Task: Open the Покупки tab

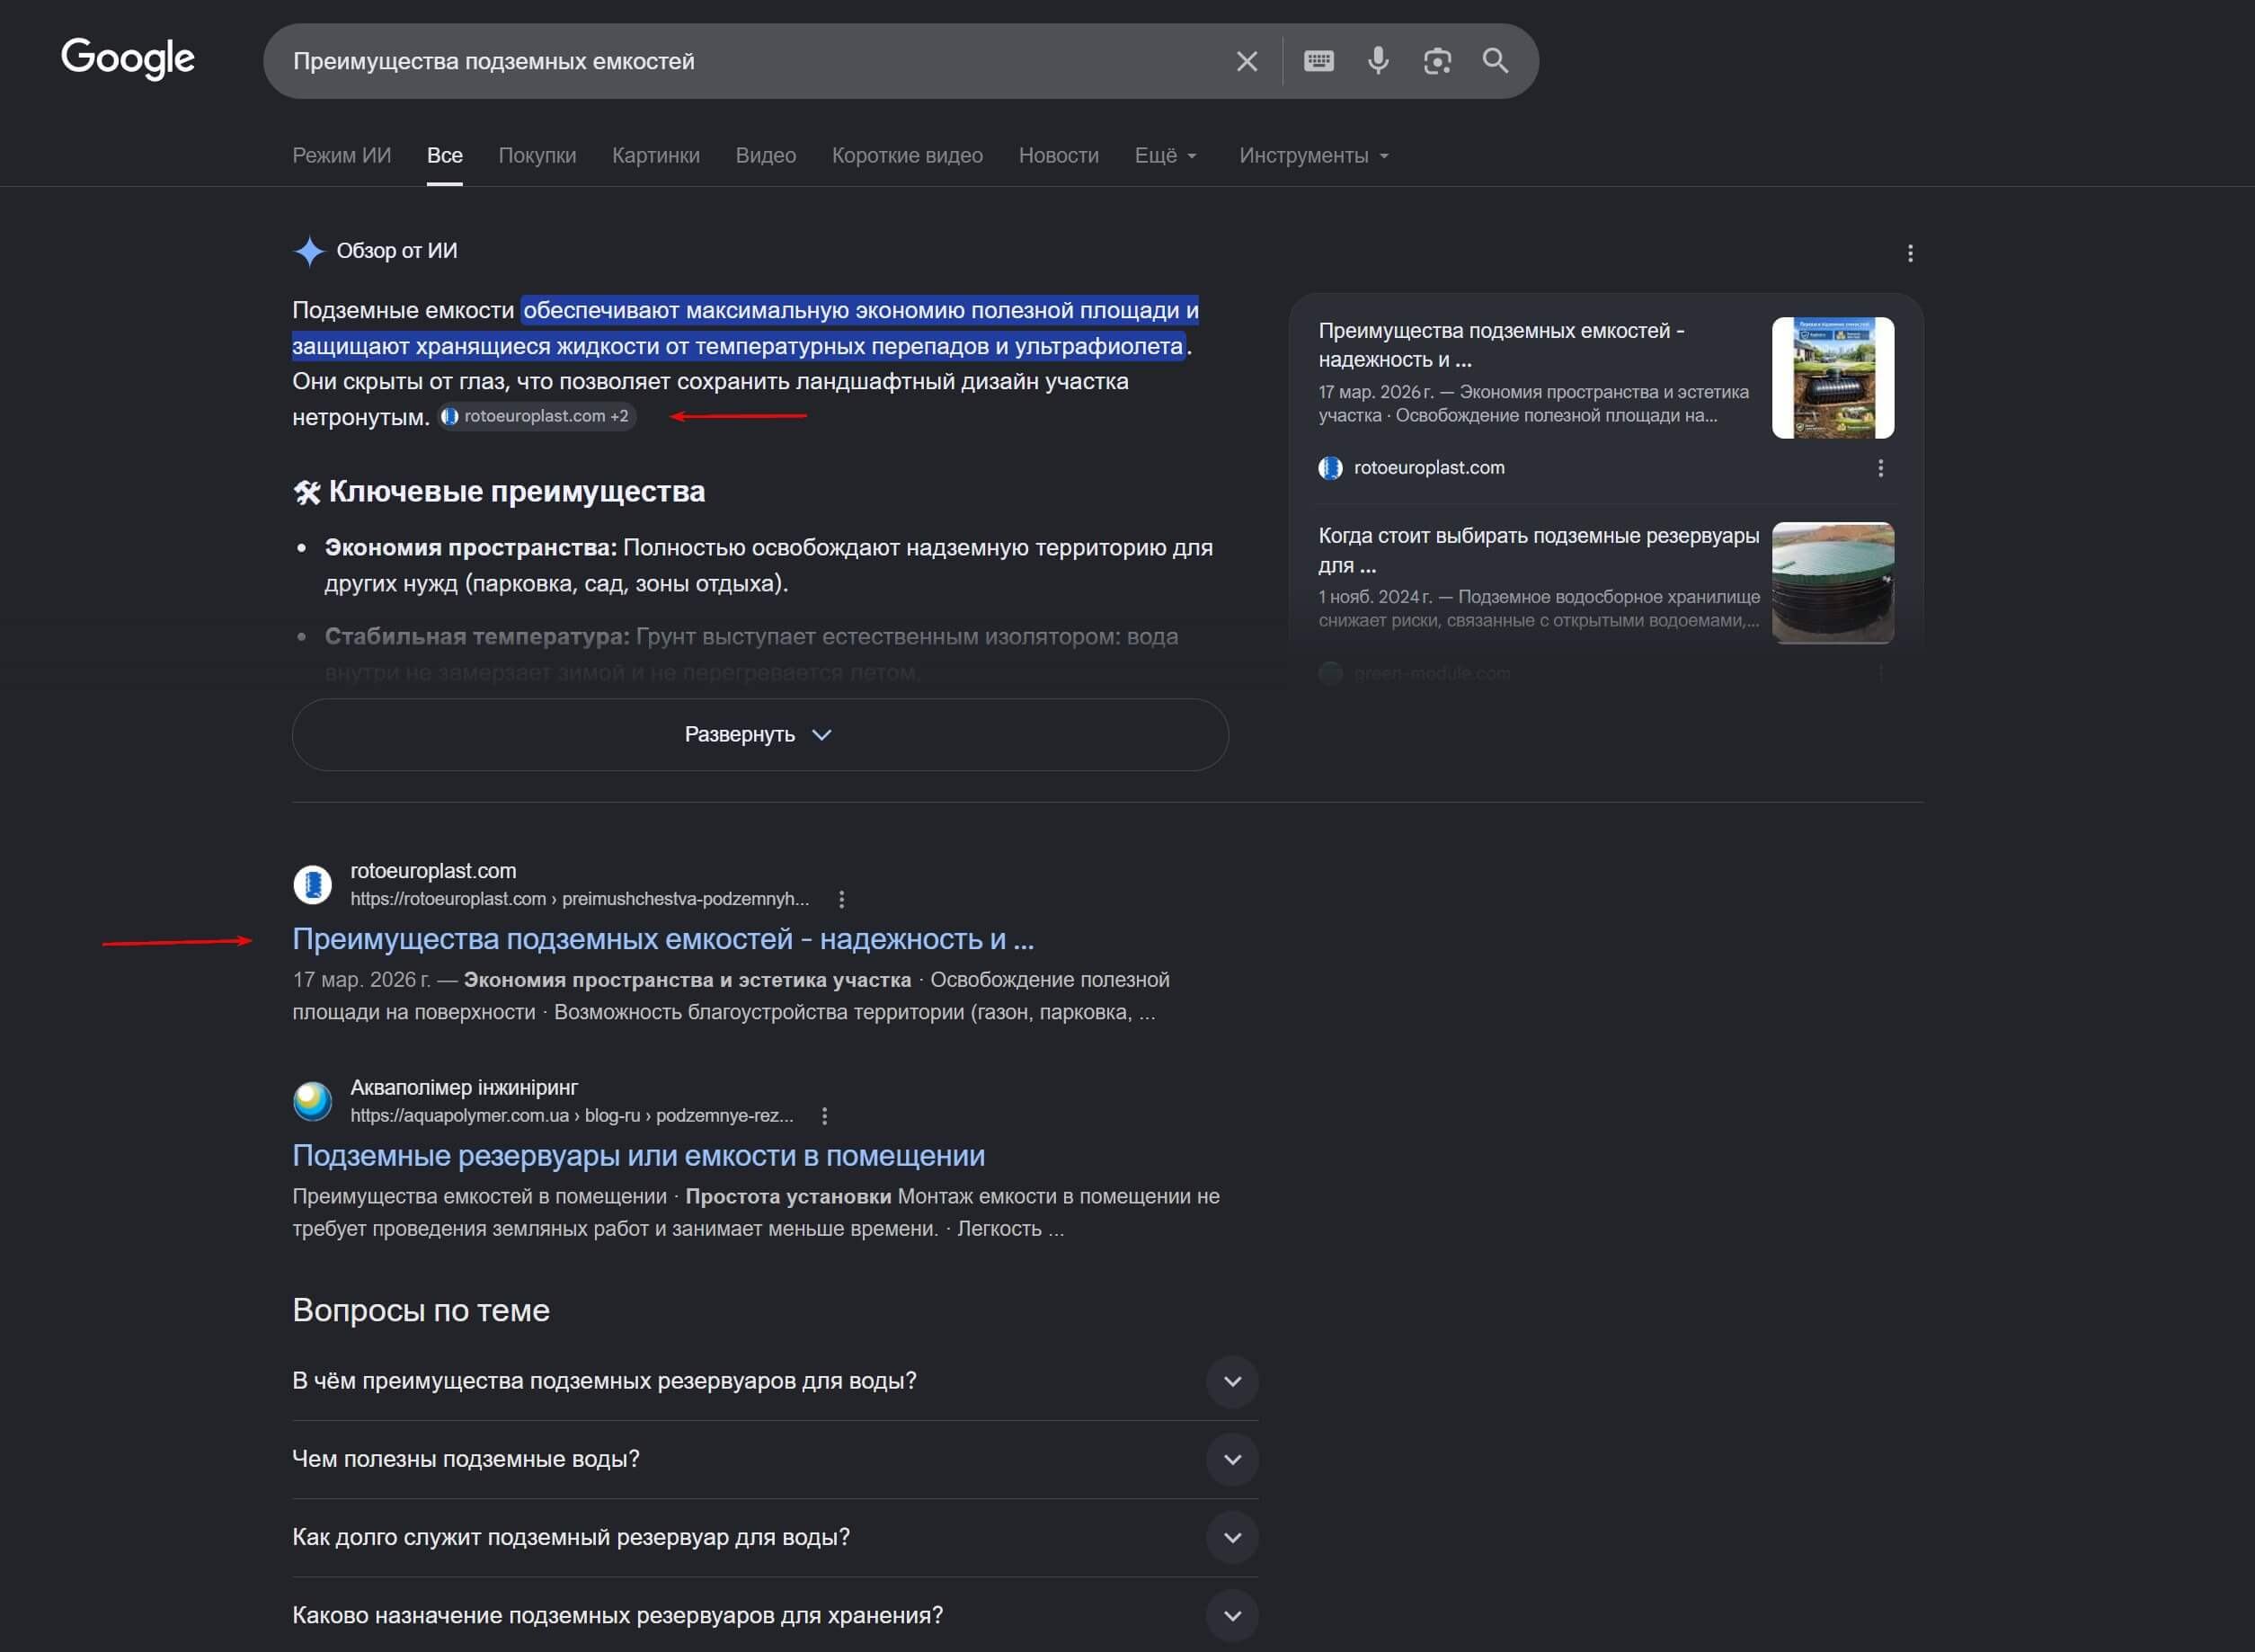Action: (x=537, y=155)
